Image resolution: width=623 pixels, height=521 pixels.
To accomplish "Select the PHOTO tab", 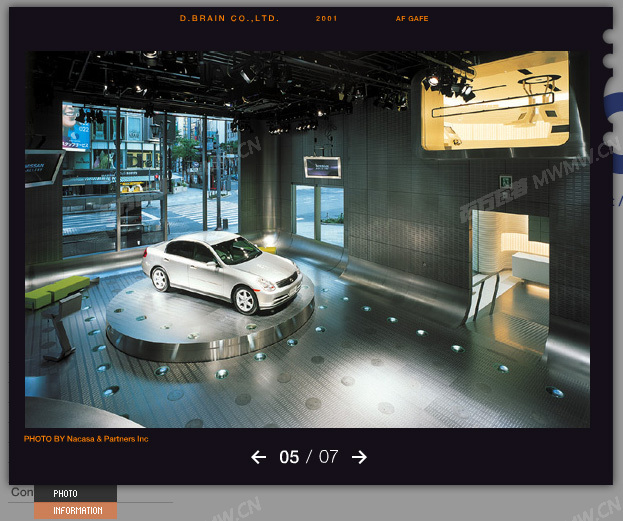I will click(75, 494).
